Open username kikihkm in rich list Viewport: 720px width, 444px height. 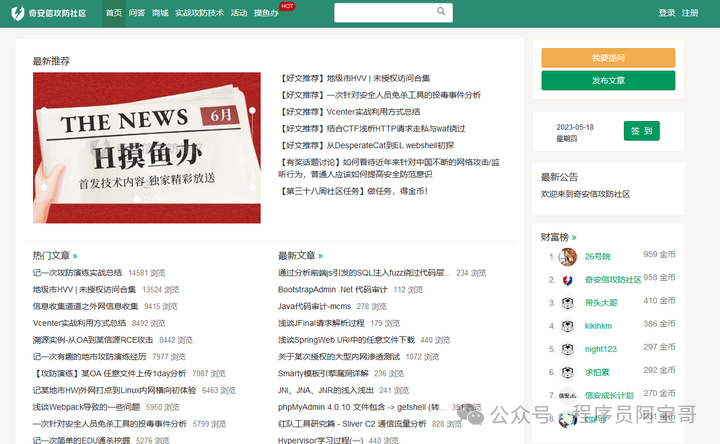point(598,326)
